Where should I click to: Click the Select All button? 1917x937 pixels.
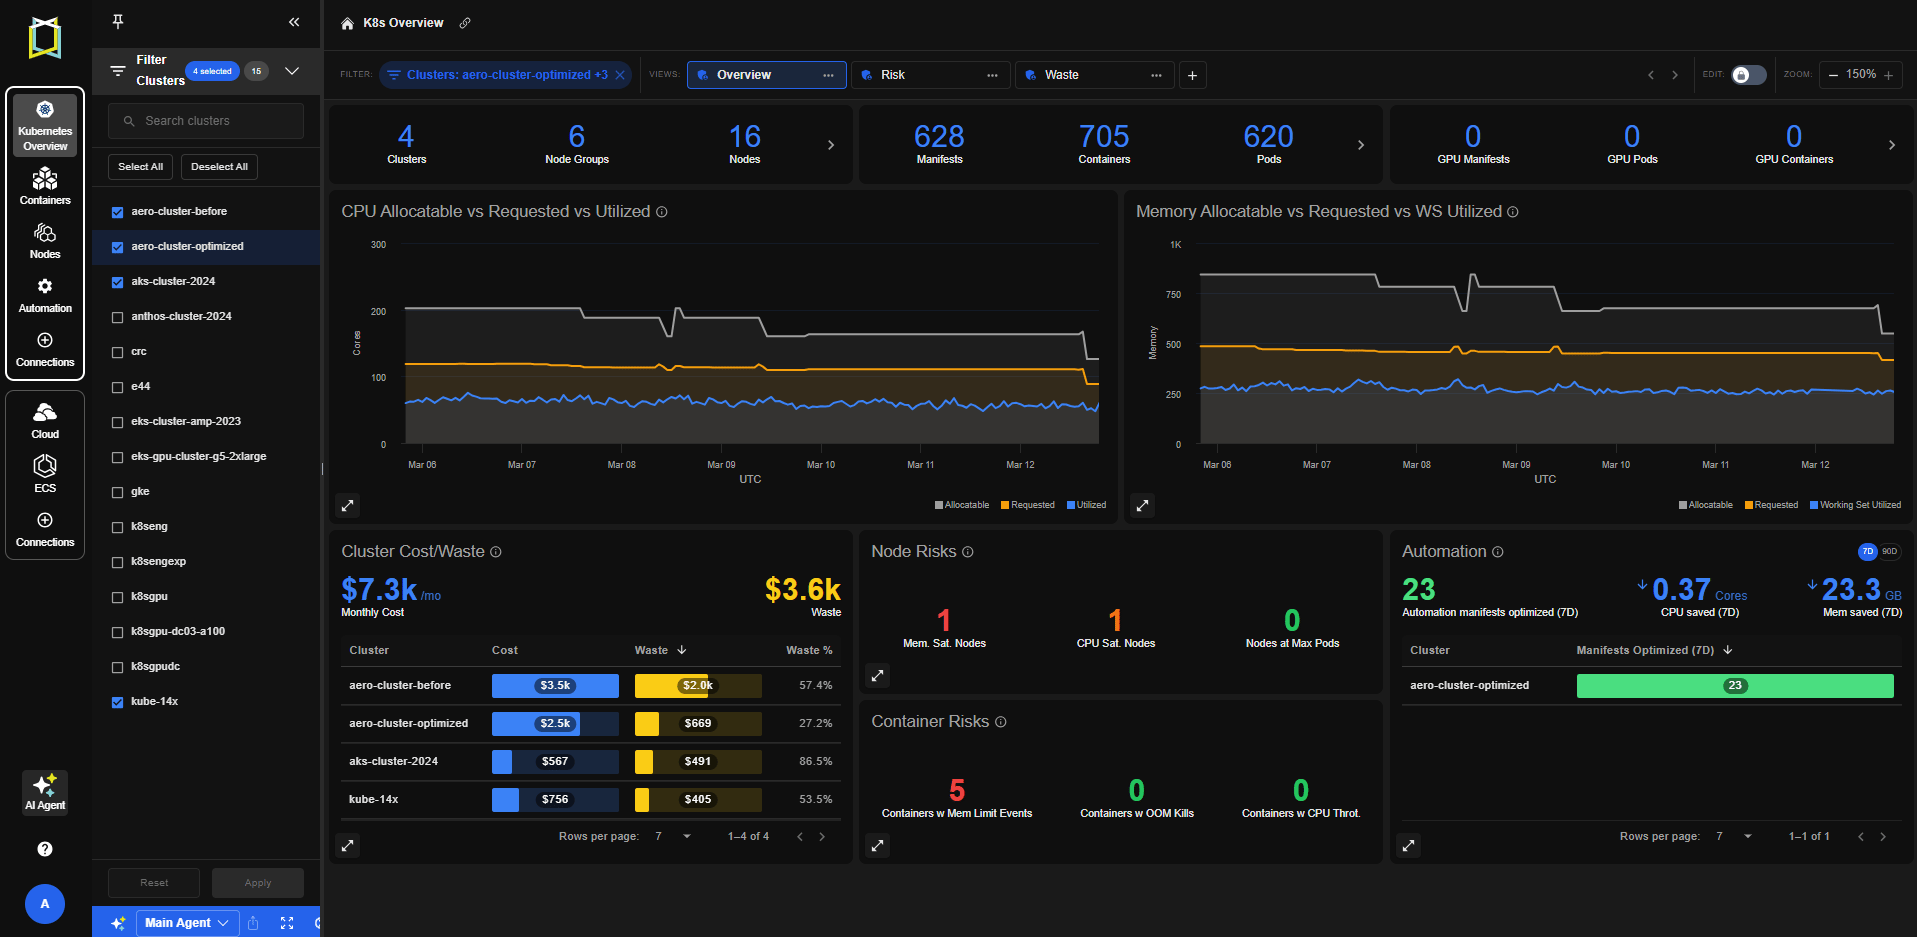140,167
